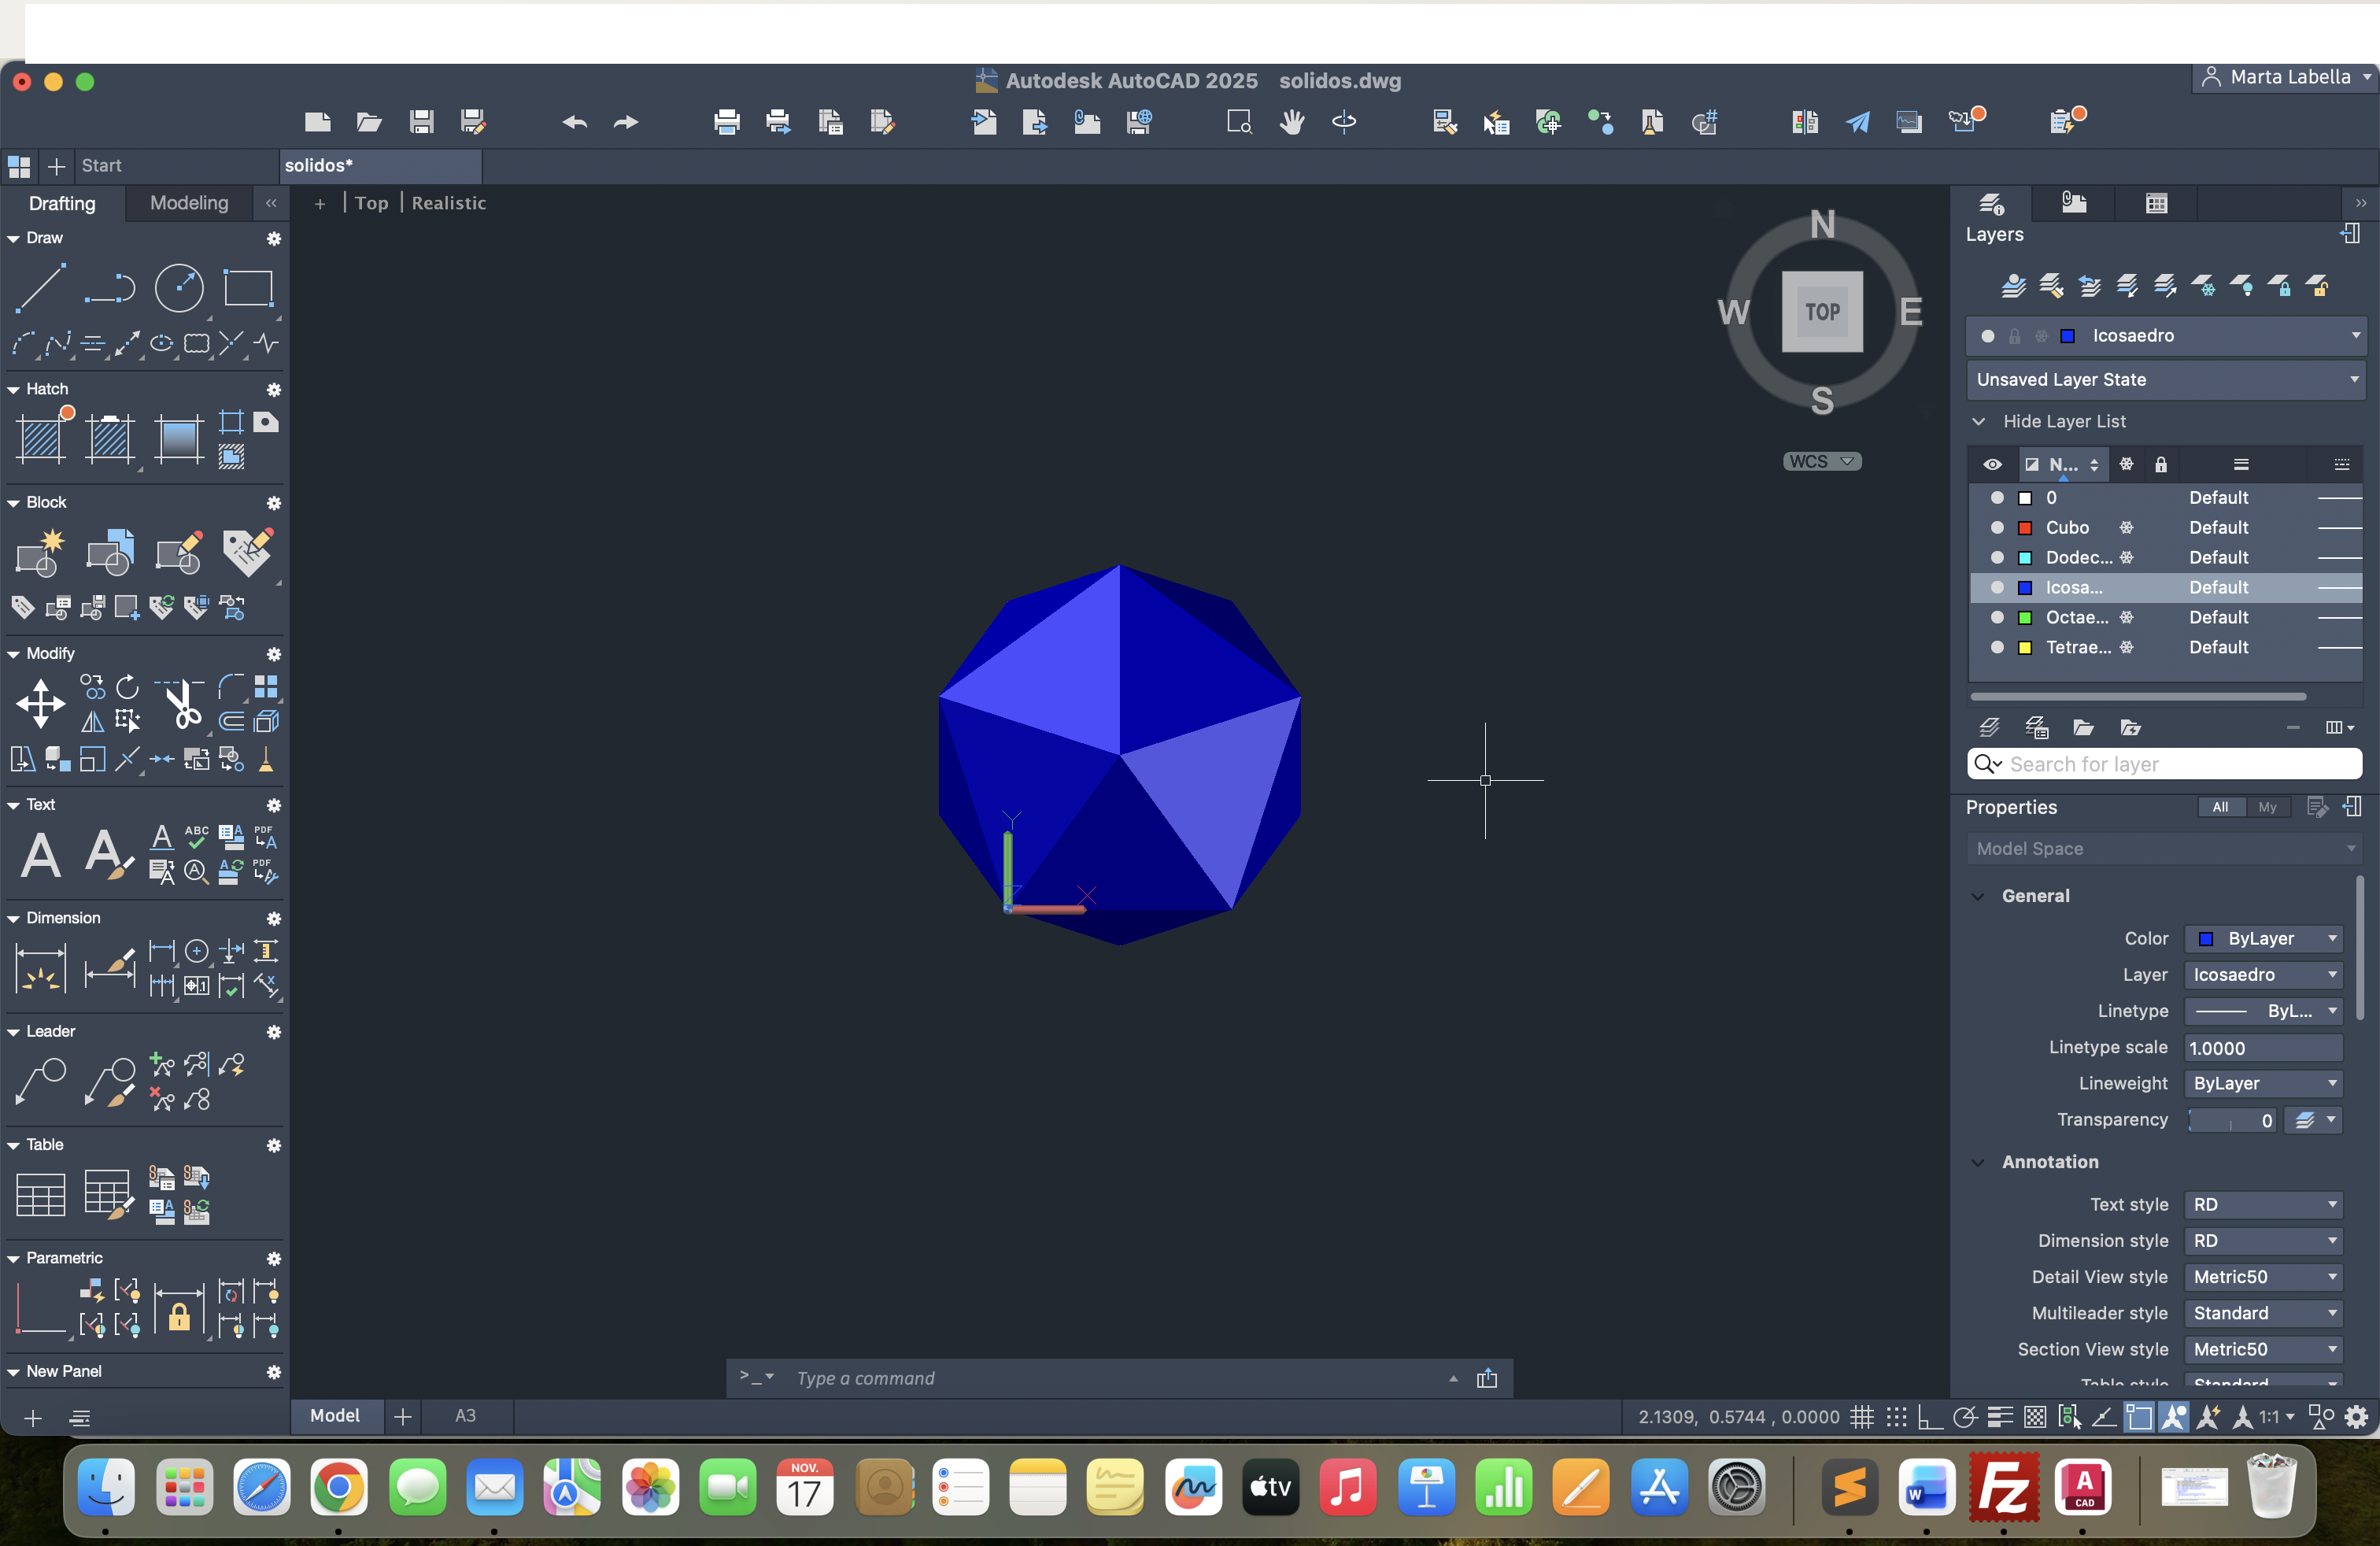Viewport: 2380px width, 1546px height.
Task: Open the Hatch tool
Action: coord(42,438)
